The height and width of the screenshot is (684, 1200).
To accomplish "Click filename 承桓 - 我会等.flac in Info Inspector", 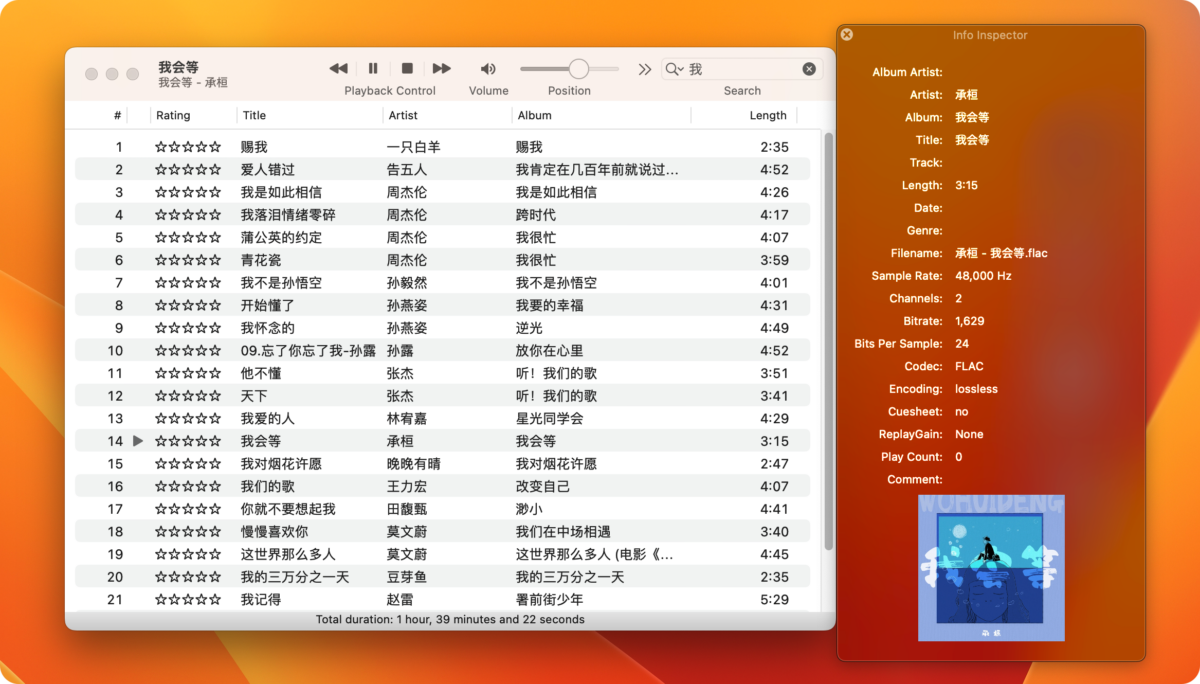I will coord(1001,253).
